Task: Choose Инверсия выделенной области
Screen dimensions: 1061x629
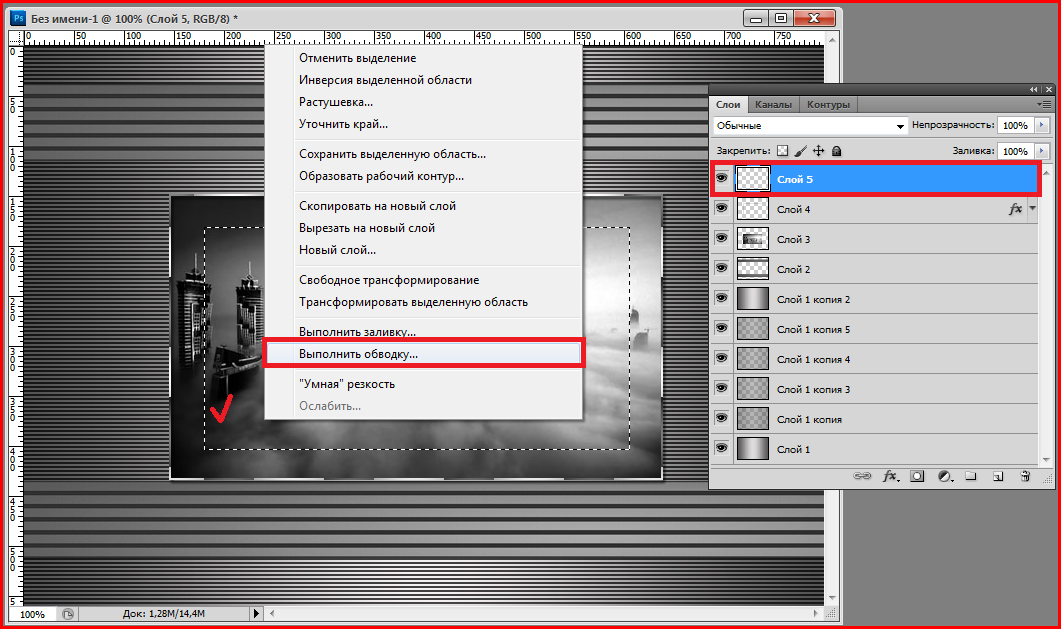Action: 386,80
